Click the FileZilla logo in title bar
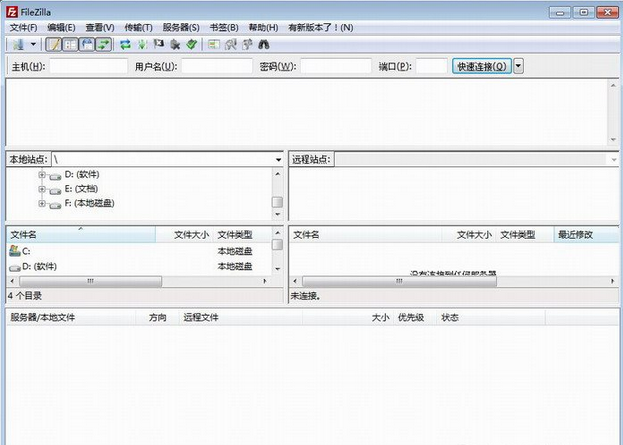This screenshot has width=623, height=445. point(12,12)
